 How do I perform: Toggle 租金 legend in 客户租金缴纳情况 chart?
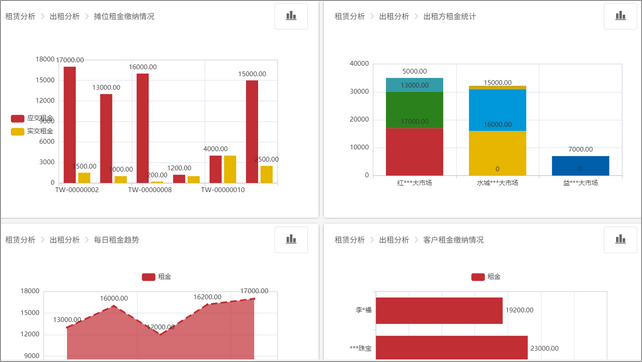pyautogui.click(x=486, y=277)
